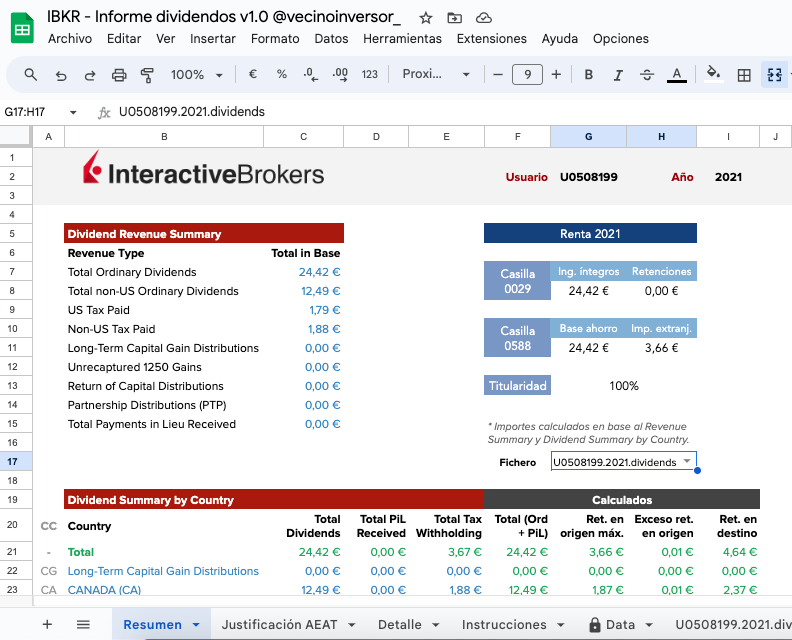This screenshot has height=640, width=792.
Task: Toggle italic formatting
Action: [618, 75]
